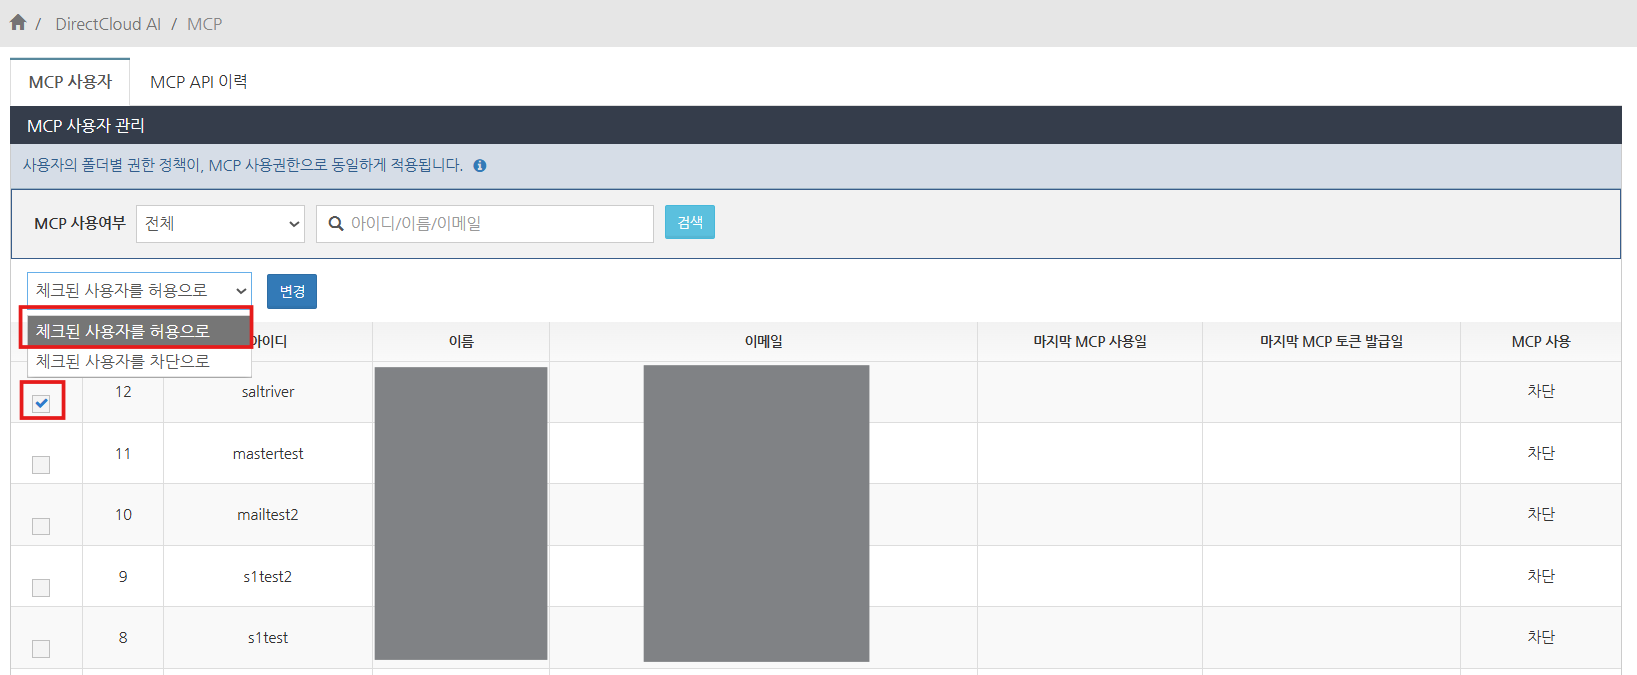The image size is (1637, 675).
Task: Go to home via breadcrumb house icon
Action: pyautogui.click(x=18, y=22)
